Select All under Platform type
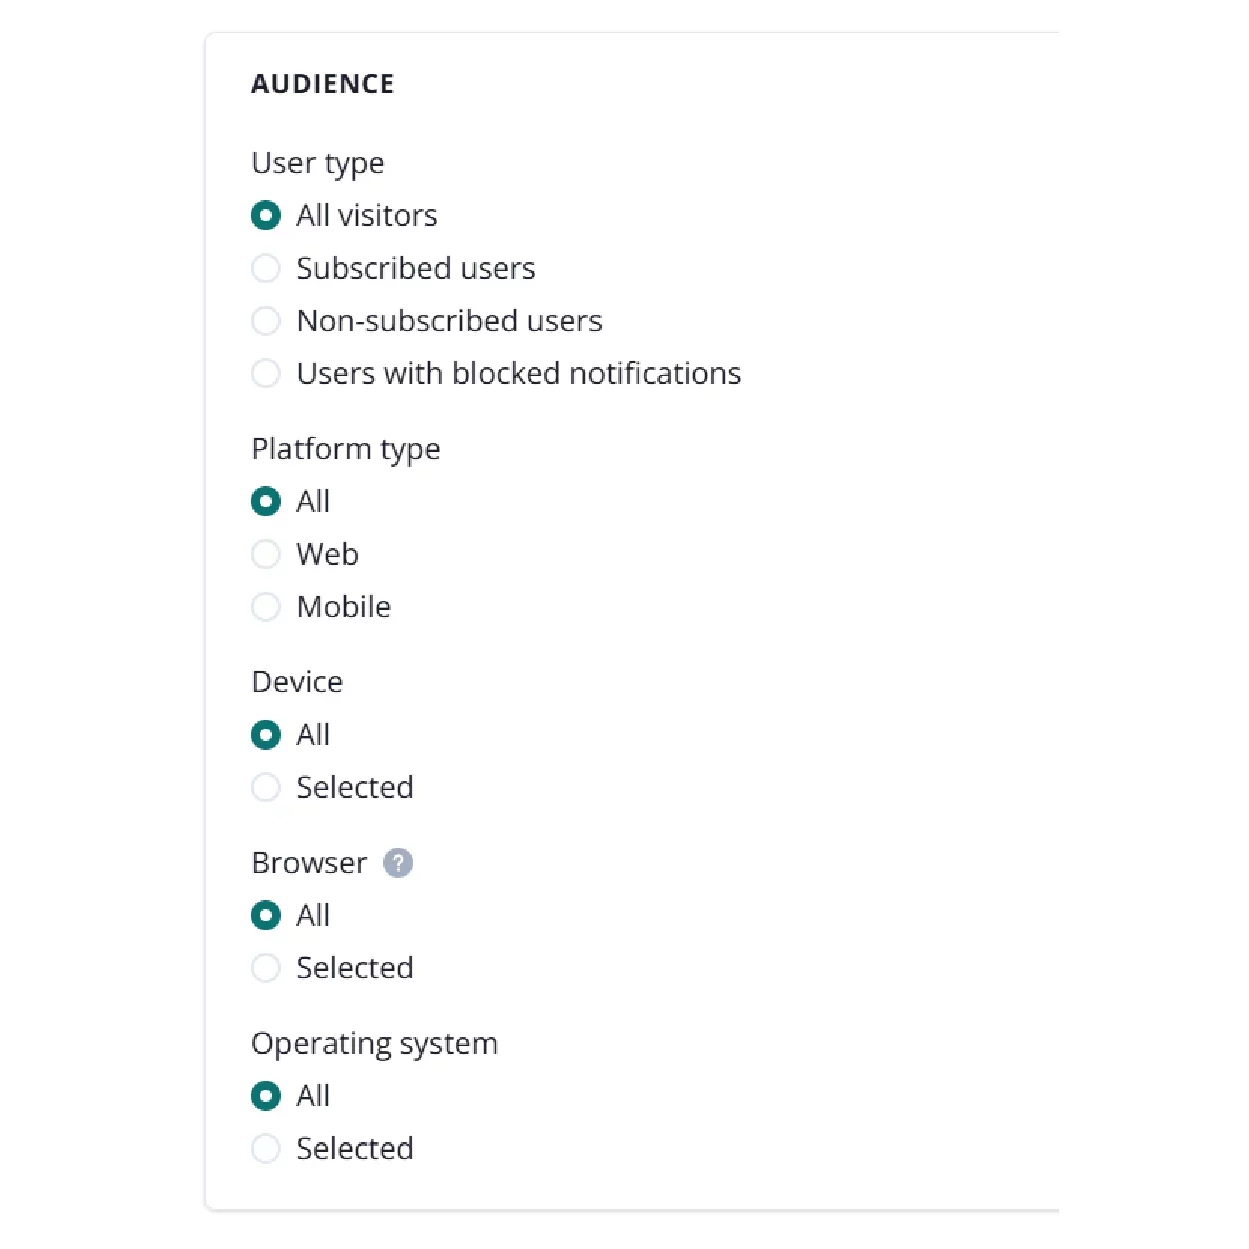The image size is (1249, 1249). [266, 501]
